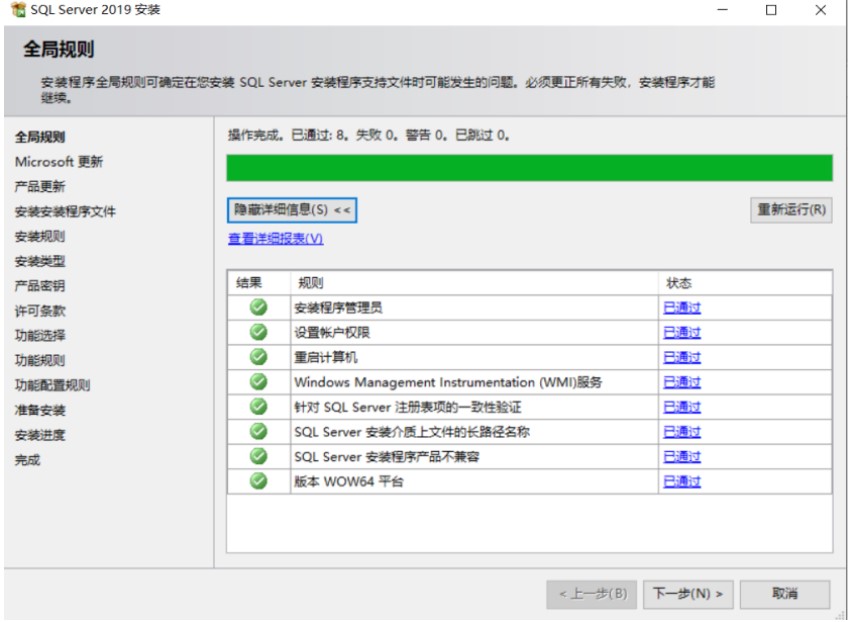848x622 pixels.
Task: Click green check icon for 重启计算机 row
Action: click(x=259, y=356)
